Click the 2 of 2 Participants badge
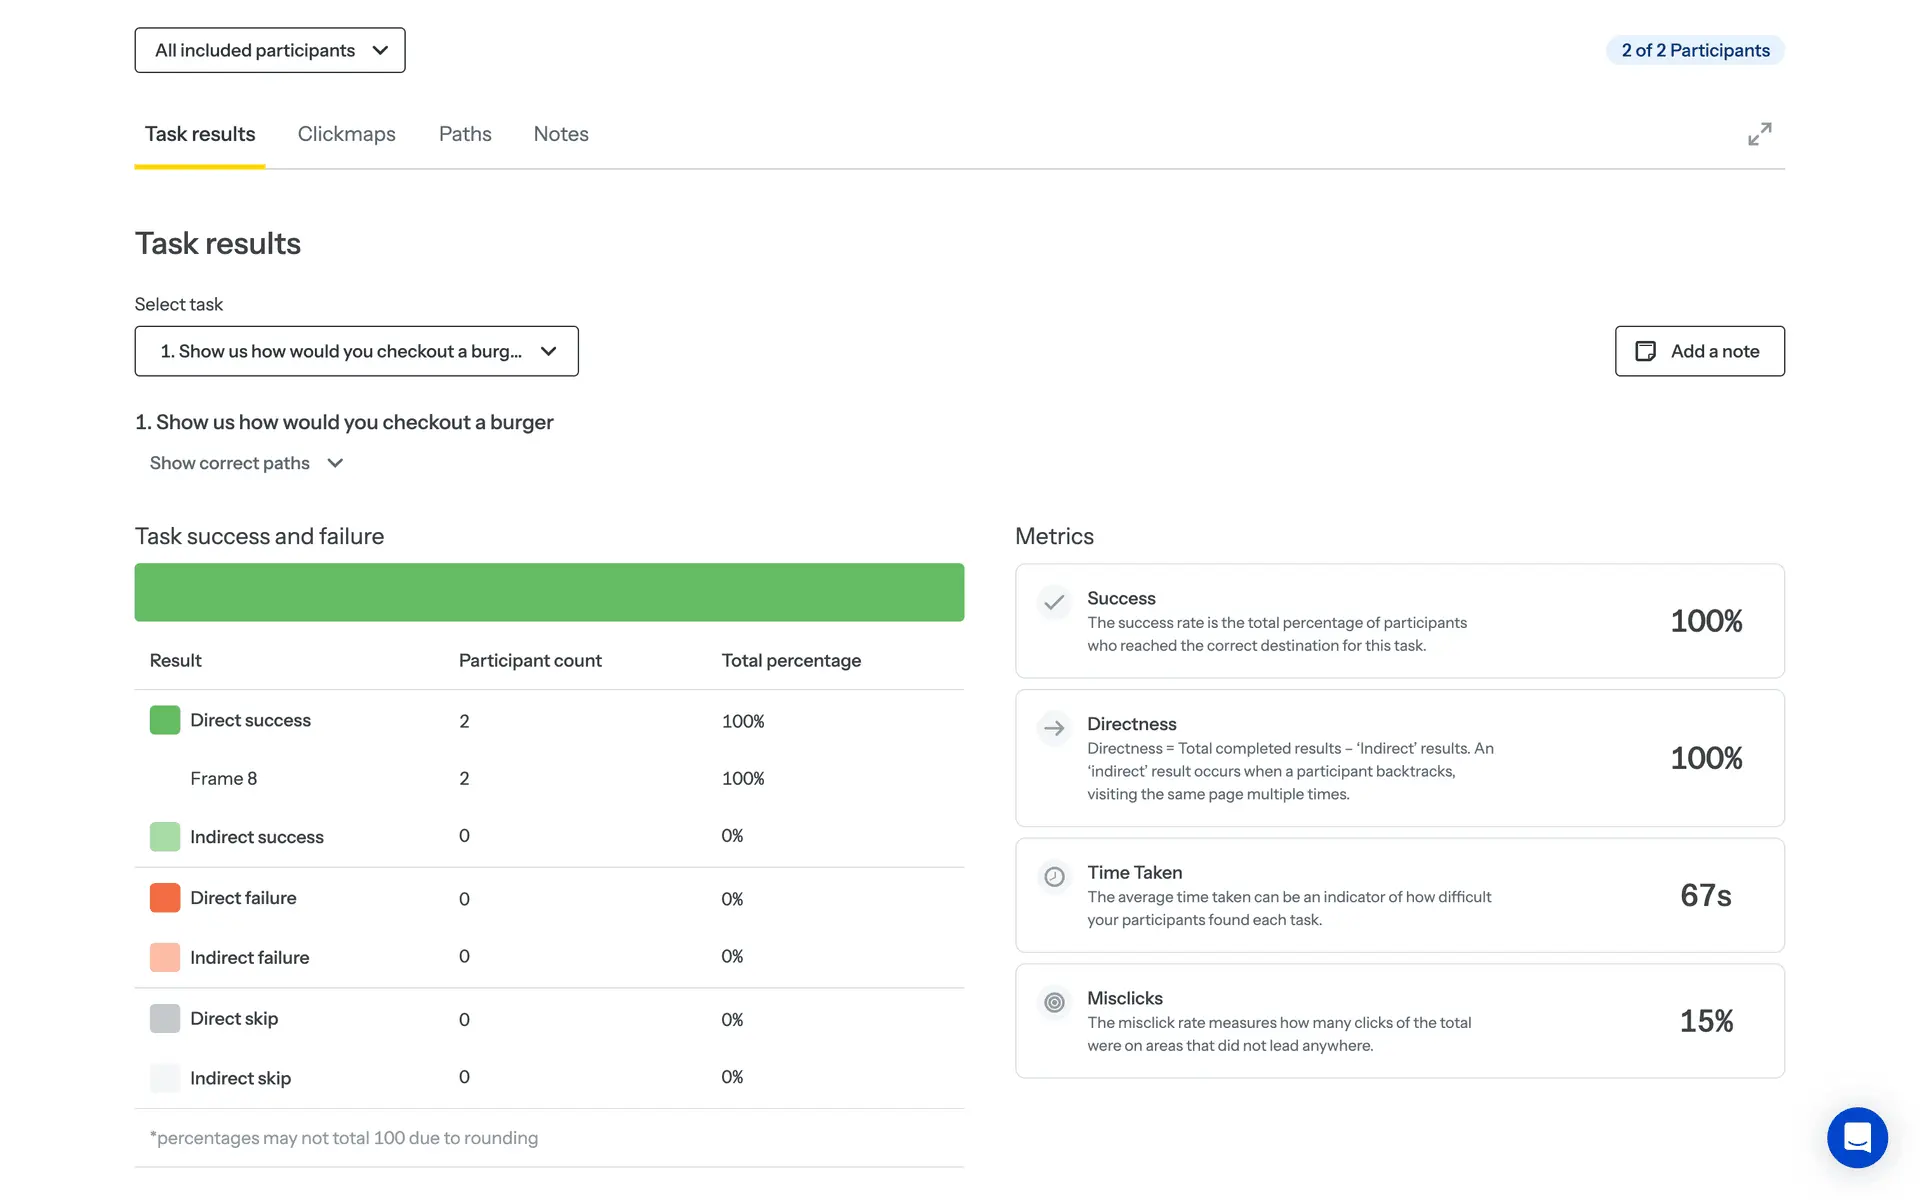This screenshot has height=1200, width=1920. pyautogui.click(x=1695, y=50)
